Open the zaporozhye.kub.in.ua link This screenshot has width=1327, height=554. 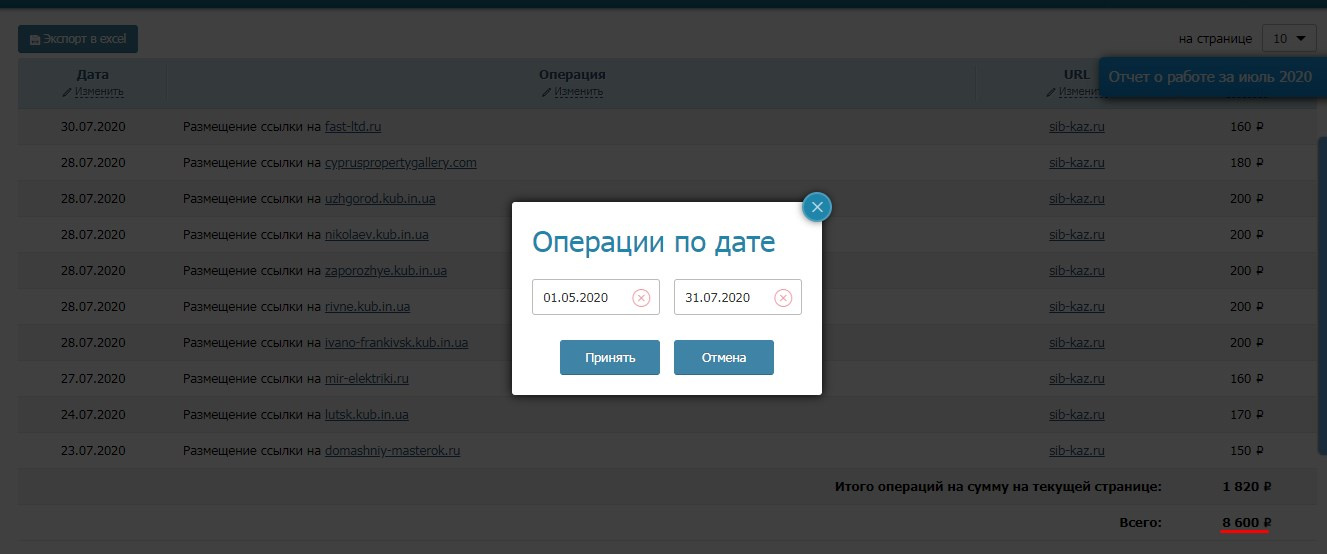[x=386, y=271]
